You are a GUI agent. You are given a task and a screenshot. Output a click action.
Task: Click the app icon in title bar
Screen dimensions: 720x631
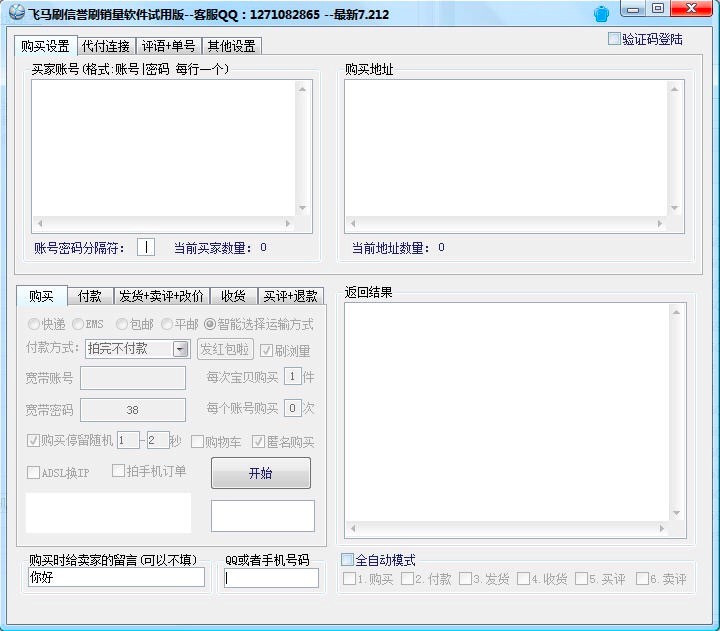tap(16, 13)
